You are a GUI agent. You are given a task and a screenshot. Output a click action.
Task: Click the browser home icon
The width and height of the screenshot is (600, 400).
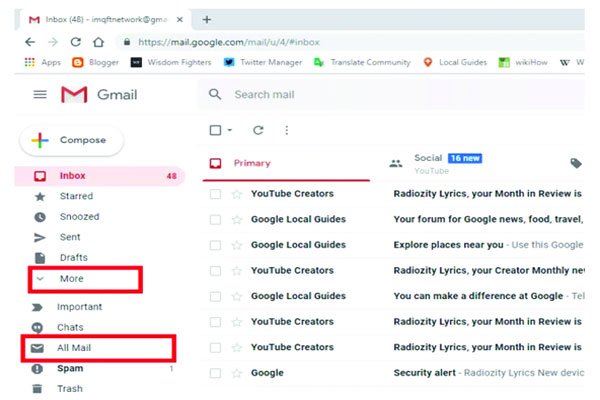click(98, 42)
